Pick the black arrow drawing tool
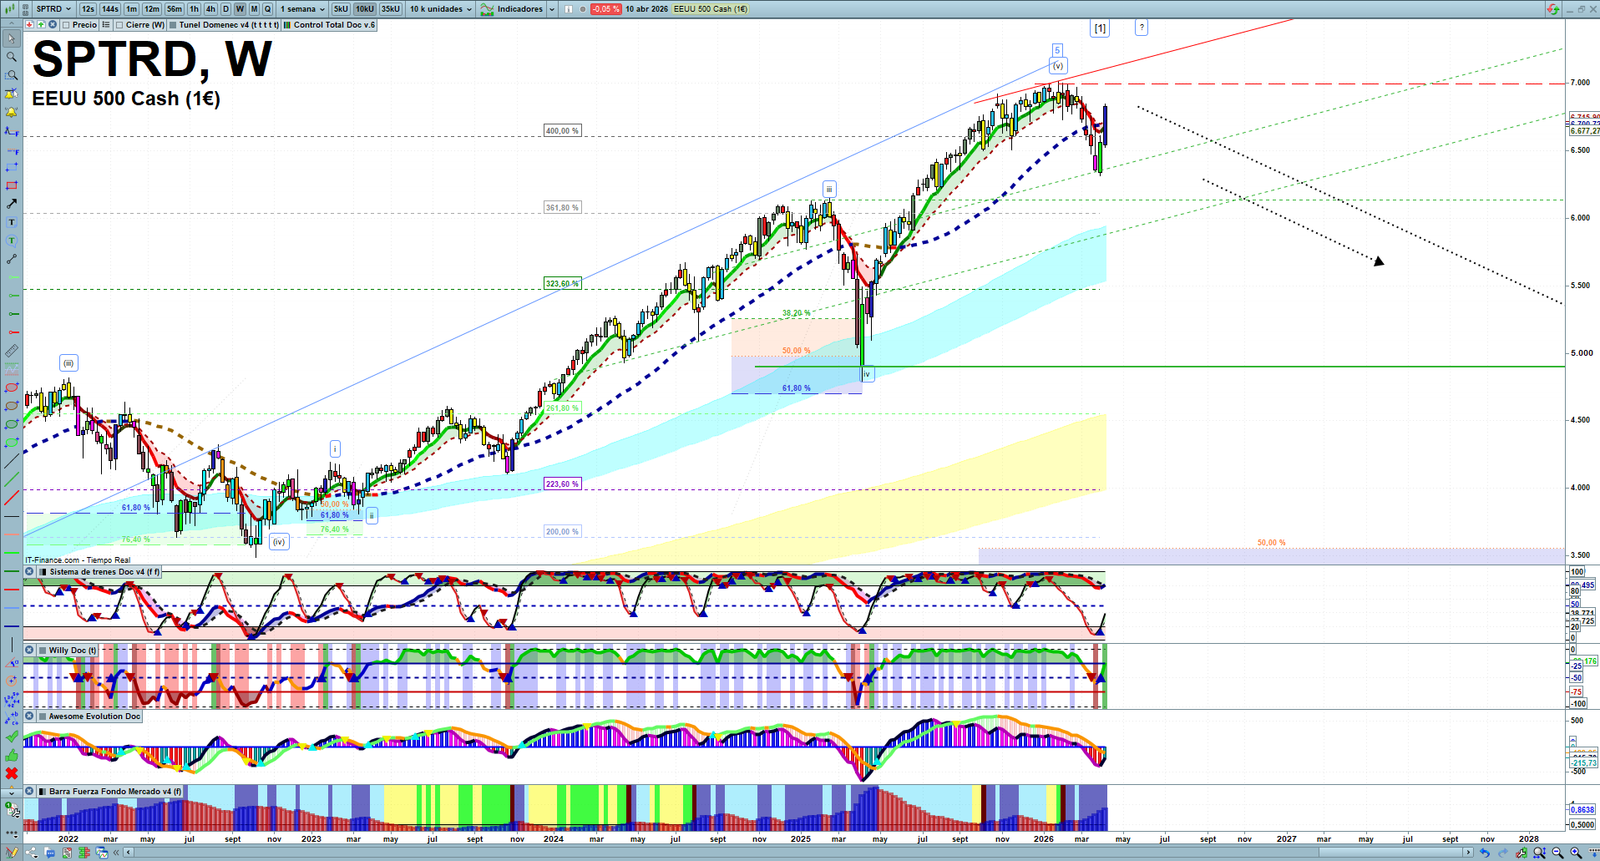This screenshot has height=861, width=1600. tap(11, 203)
